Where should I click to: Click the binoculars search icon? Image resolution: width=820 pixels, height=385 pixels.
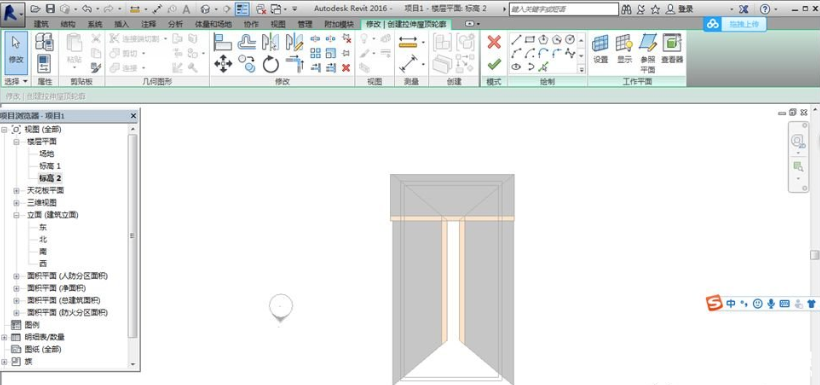click(x=627, y=9)
